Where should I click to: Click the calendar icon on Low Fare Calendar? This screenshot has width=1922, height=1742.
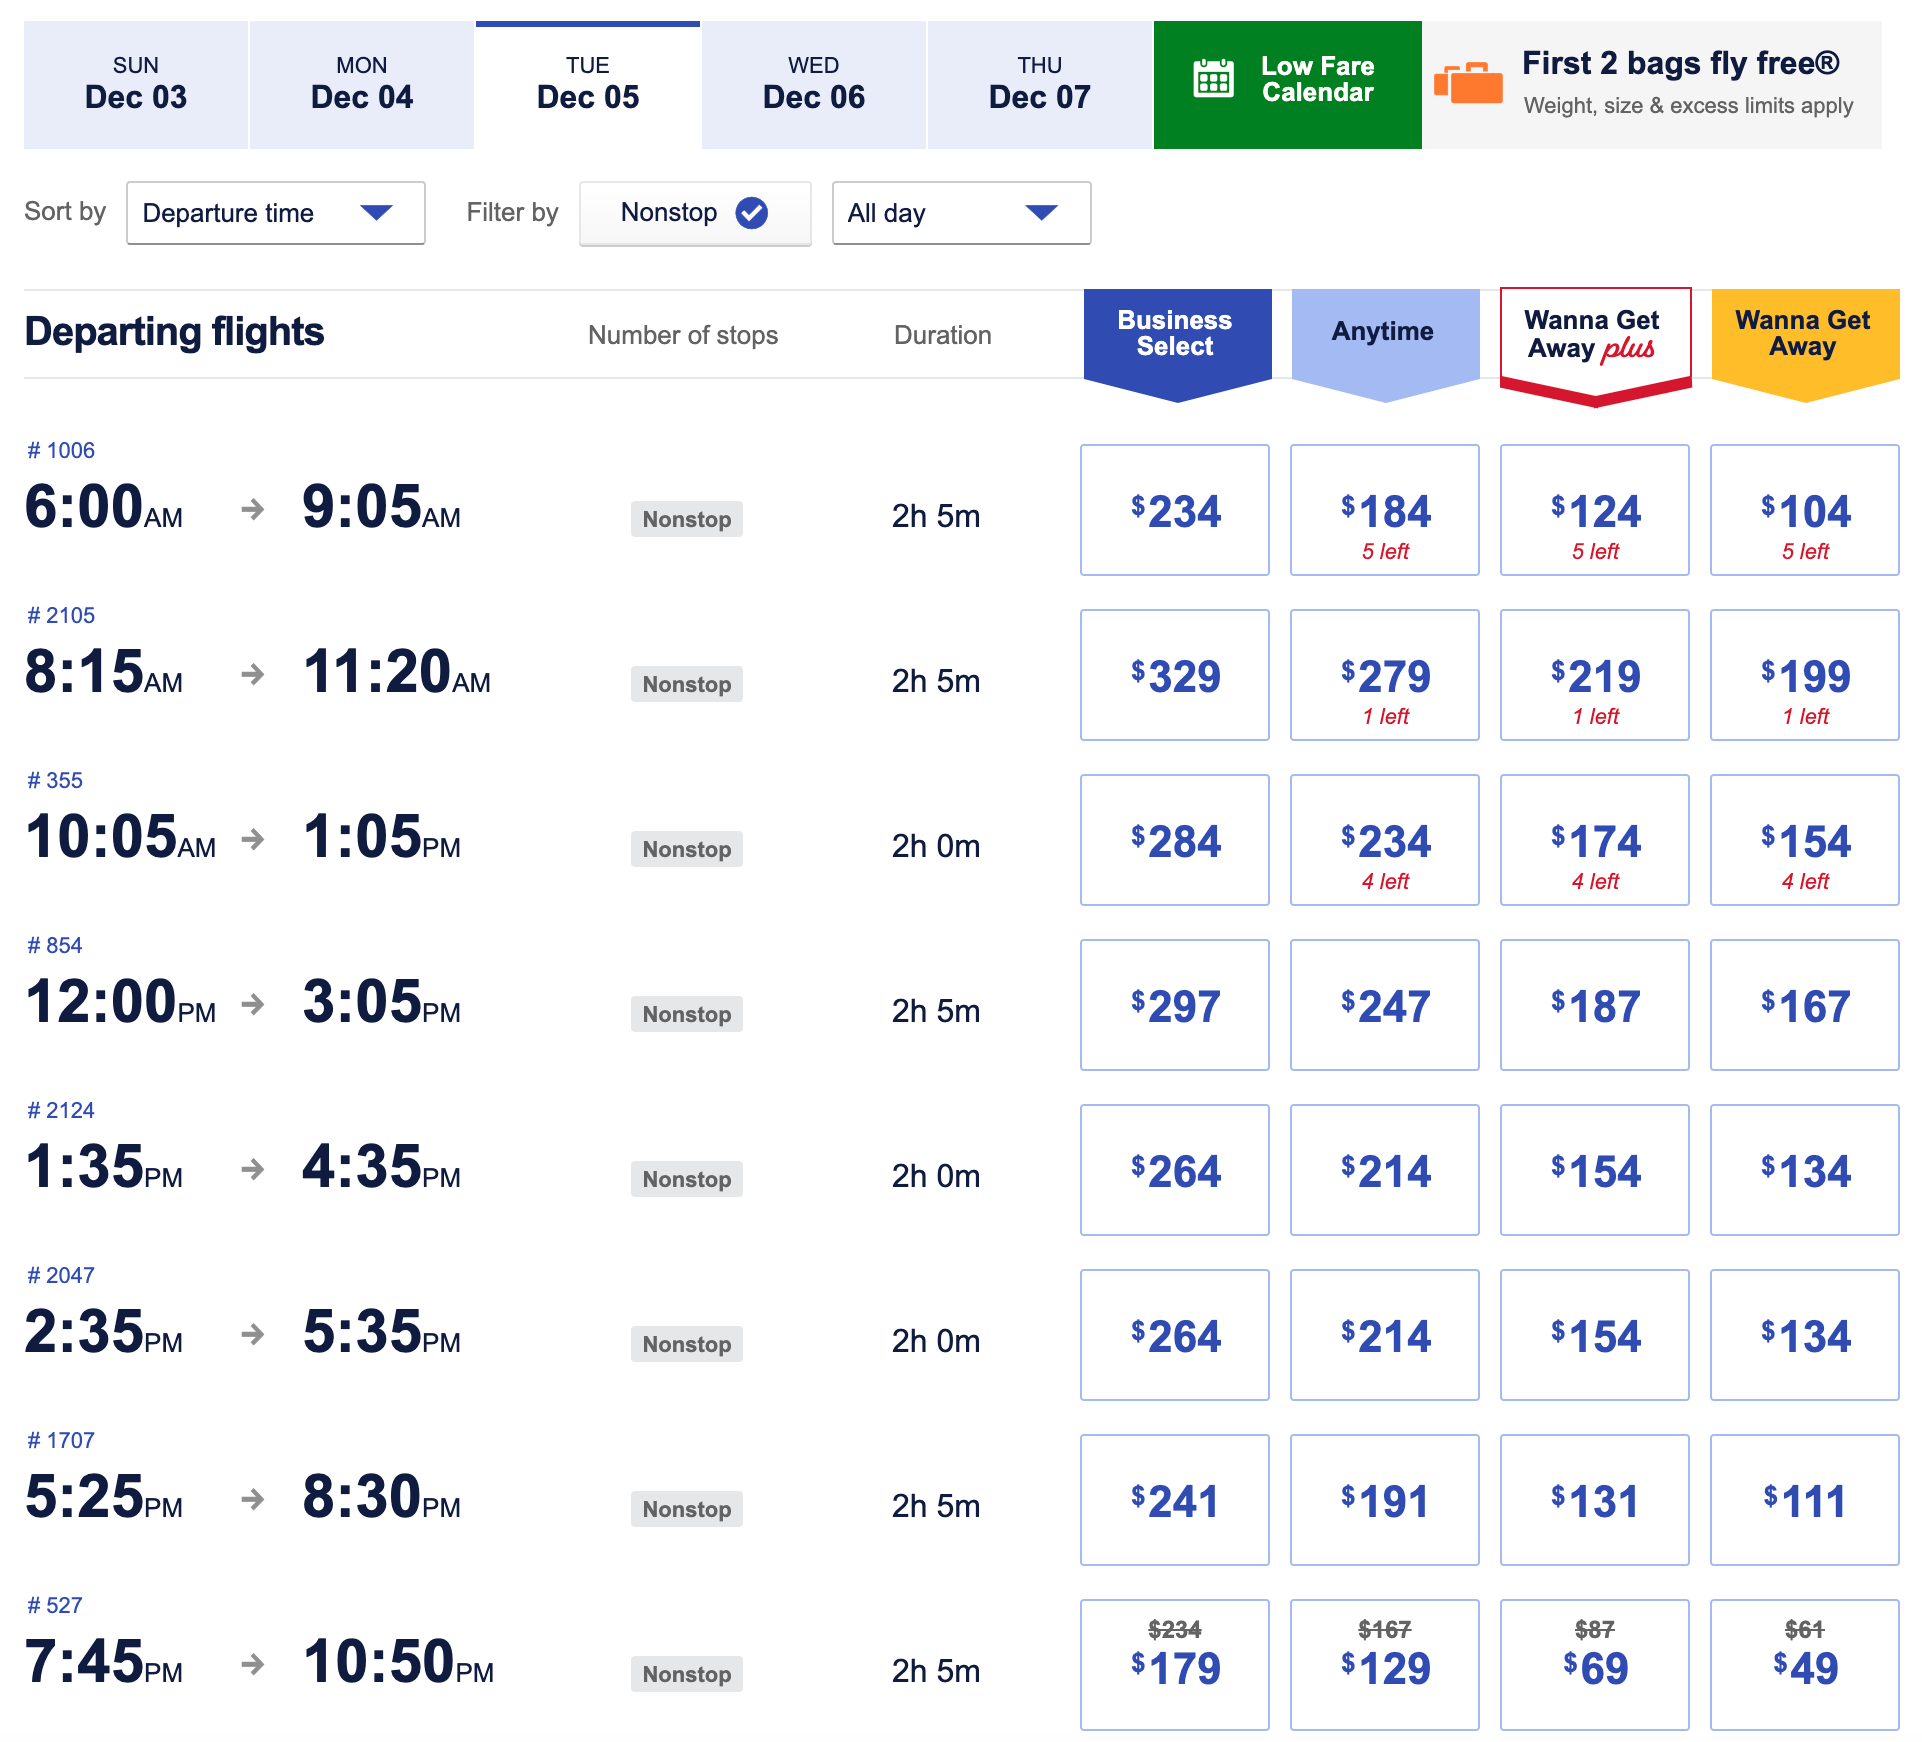point(1213,79)
